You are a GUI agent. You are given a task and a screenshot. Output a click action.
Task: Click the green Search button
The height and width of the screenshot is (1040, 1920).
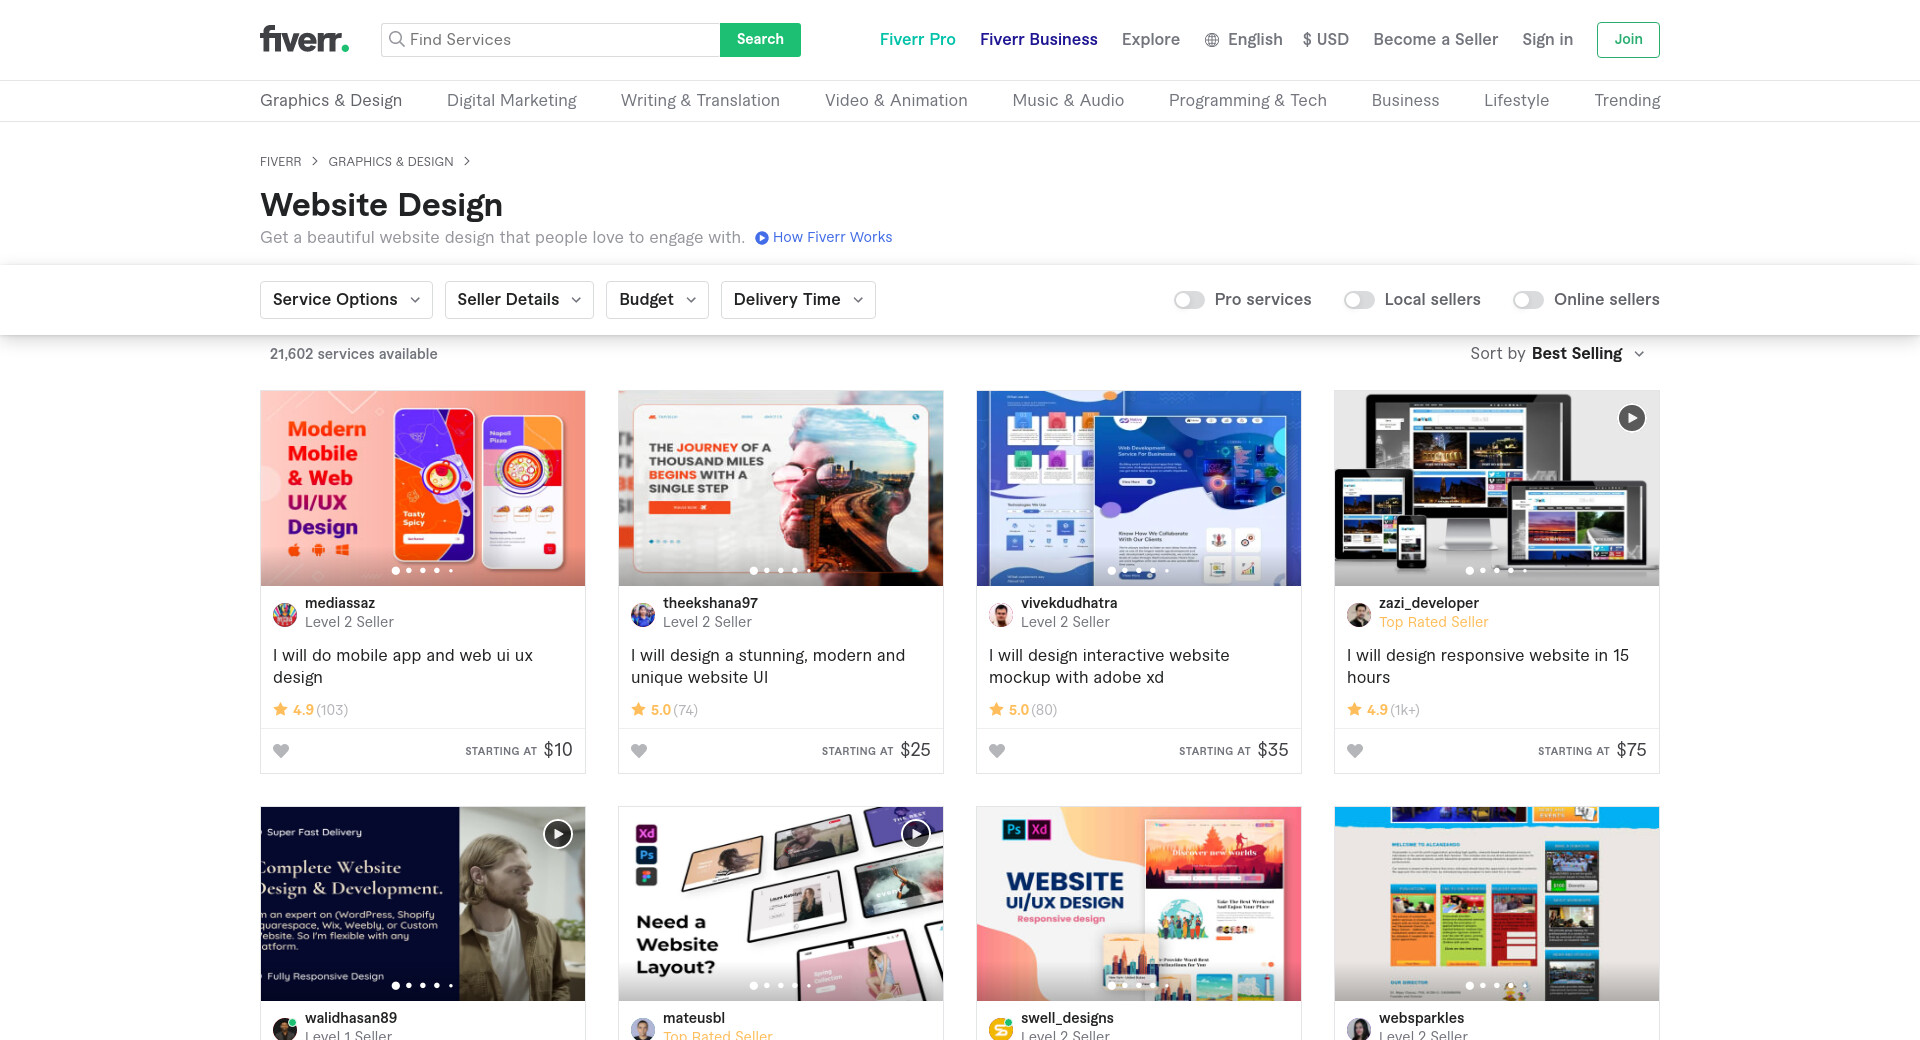pyautogui.click(x=760, y=40)
